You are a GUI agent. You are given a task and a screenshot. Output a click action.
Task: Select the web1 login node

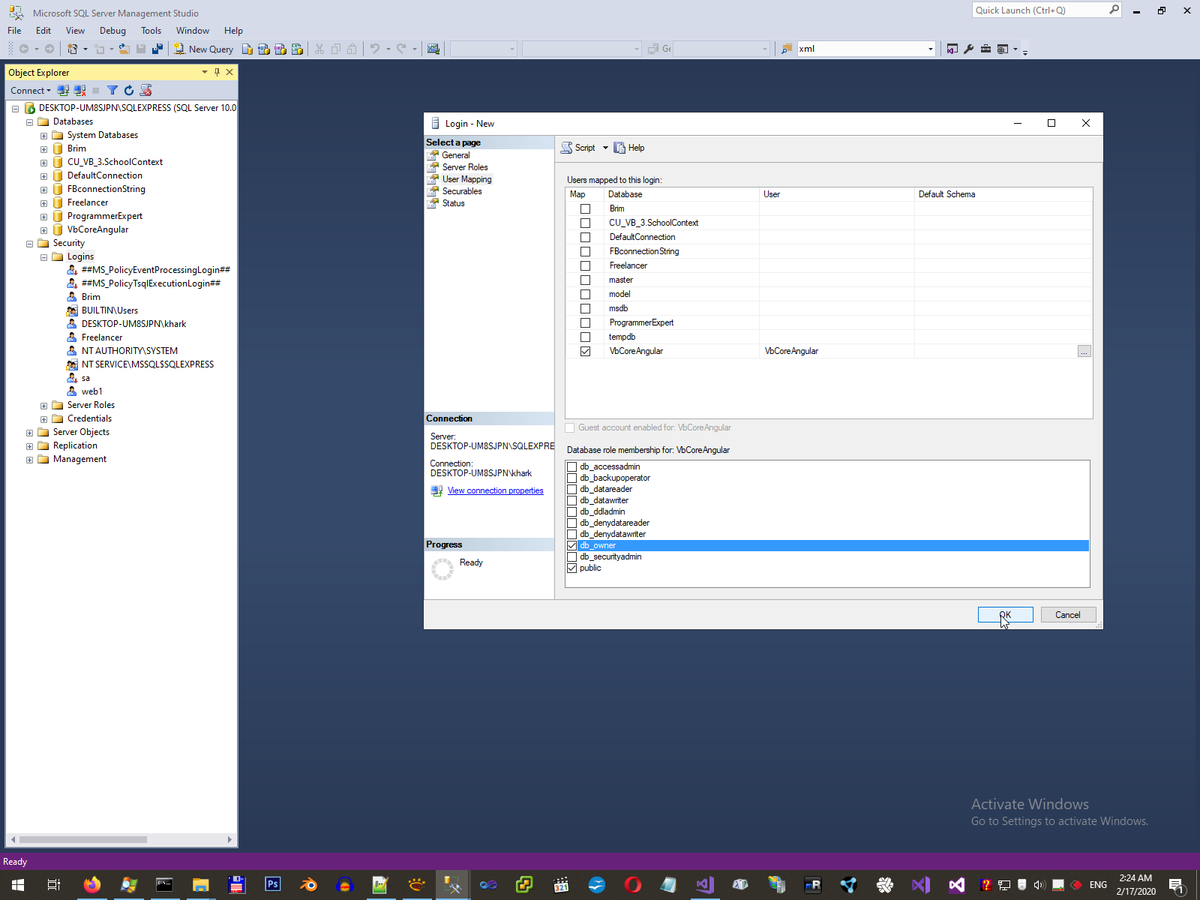[91, 391]
